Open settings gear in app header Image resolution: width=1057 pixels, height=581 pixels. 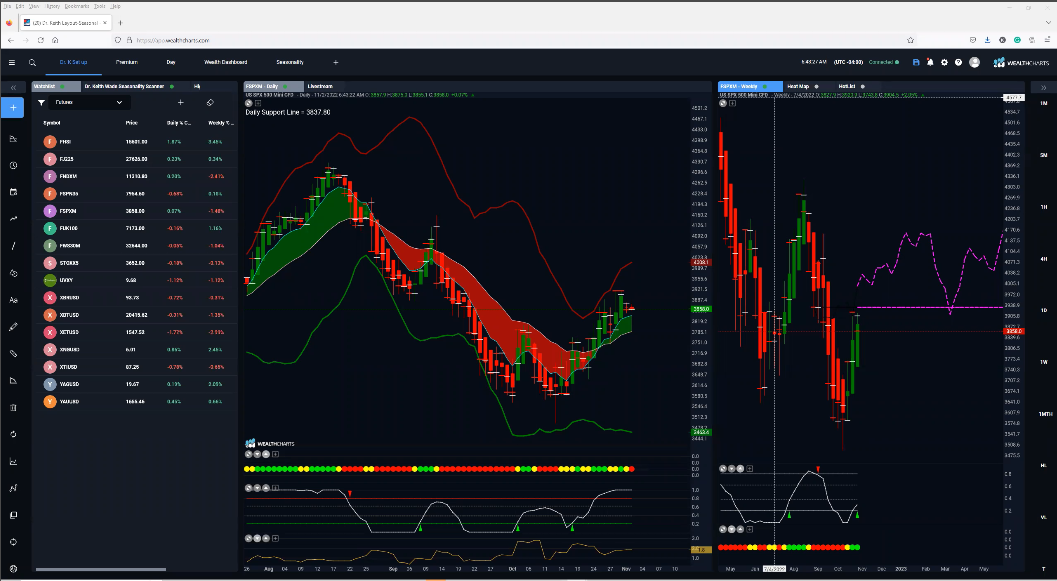click(944, 63)
